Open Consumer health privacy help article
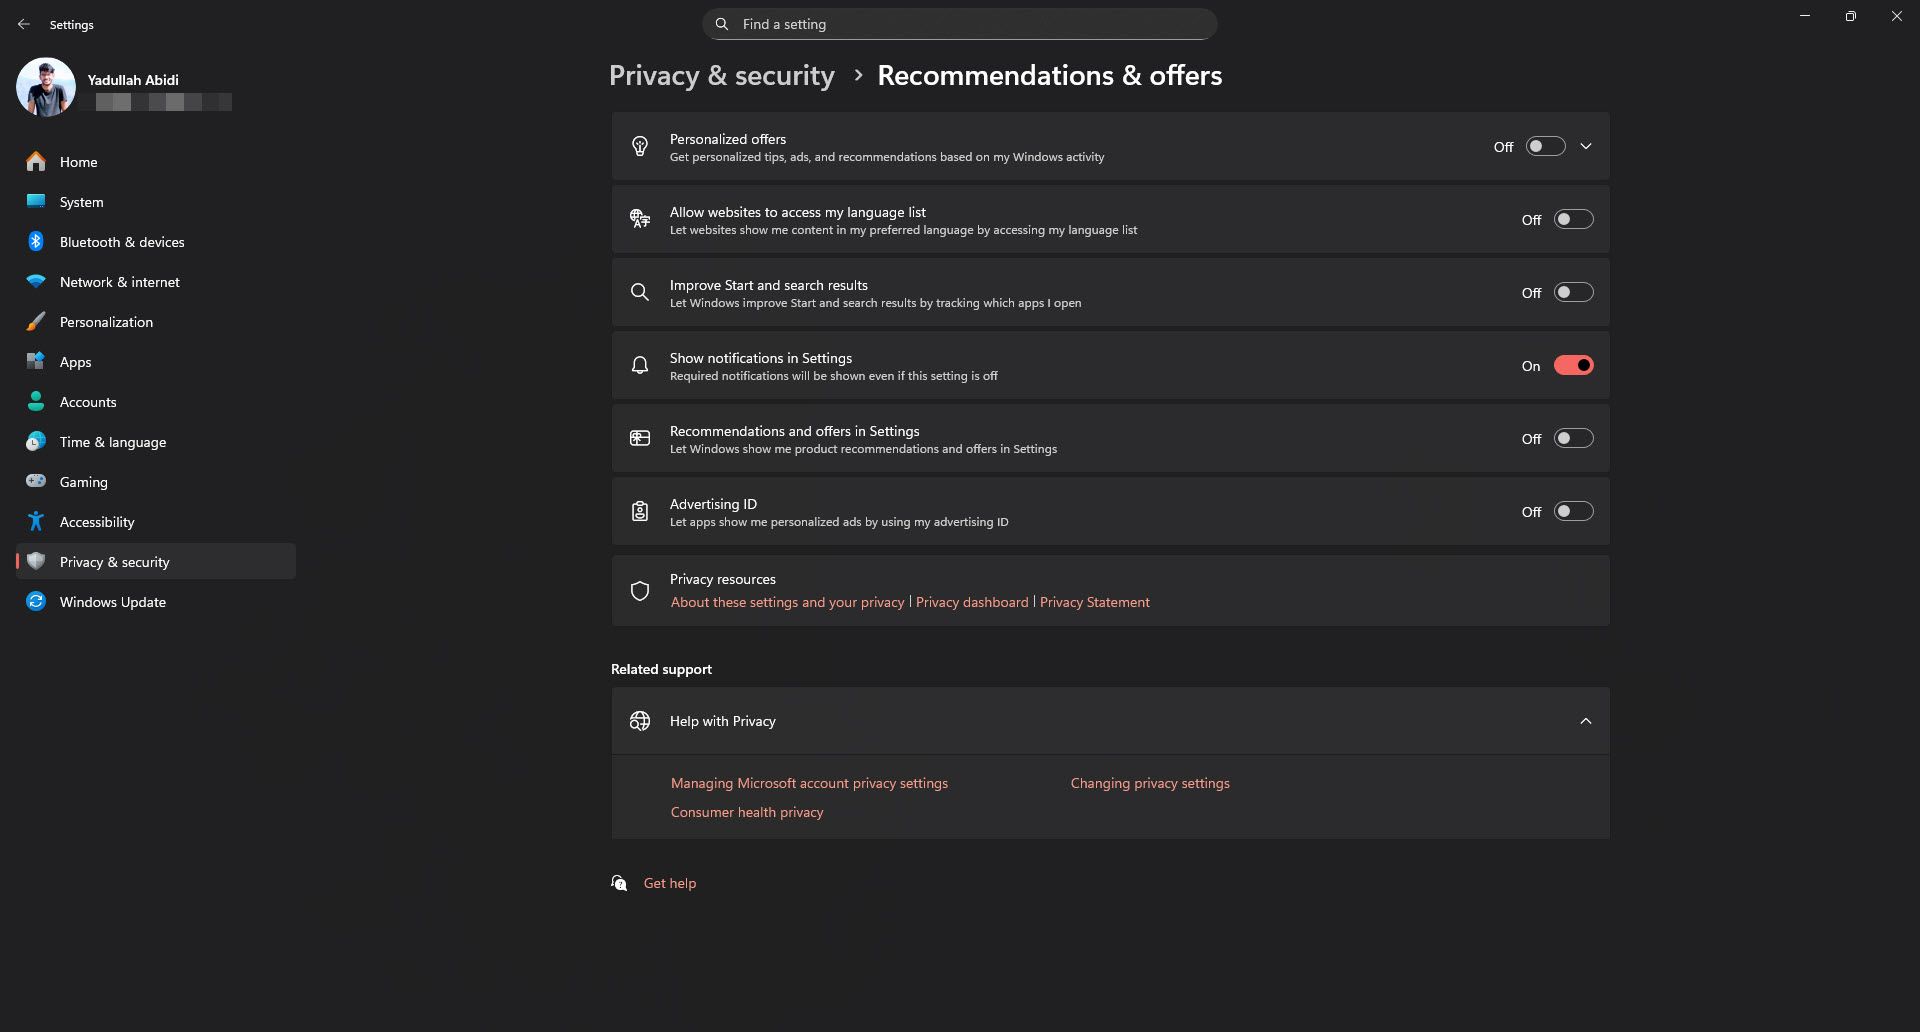 pyautogui.click(x=746, y=811)
